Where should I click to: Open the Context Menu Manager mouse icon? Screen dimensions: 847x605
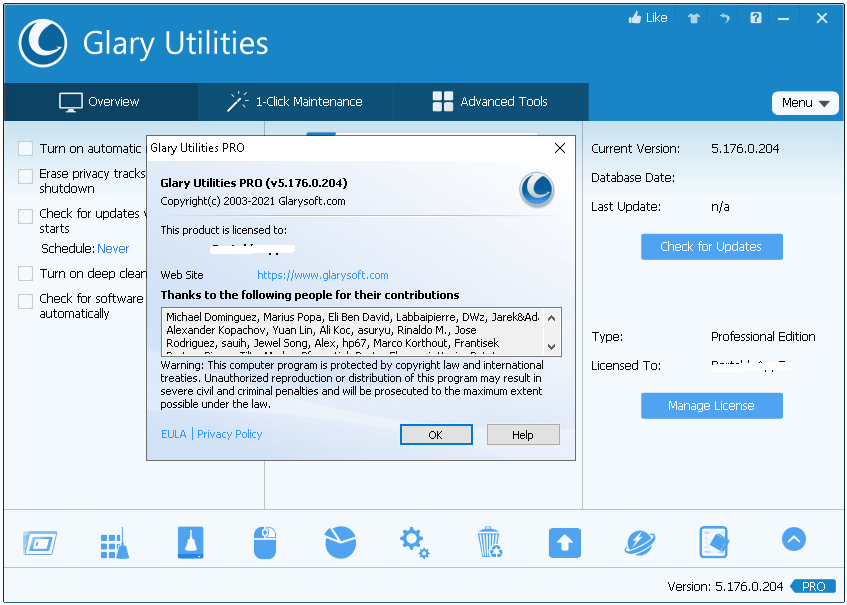click(x=265, y=542)
